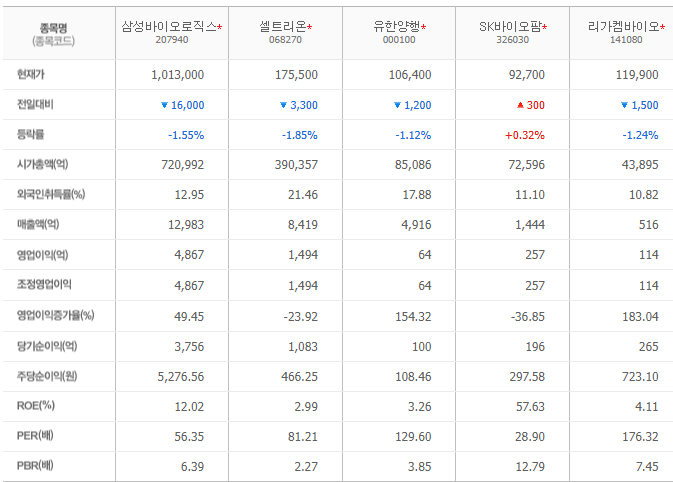Select the 영업이익증가율(%) row label
This screenshot has height=482, width=673.
click(x=55, y=315)
